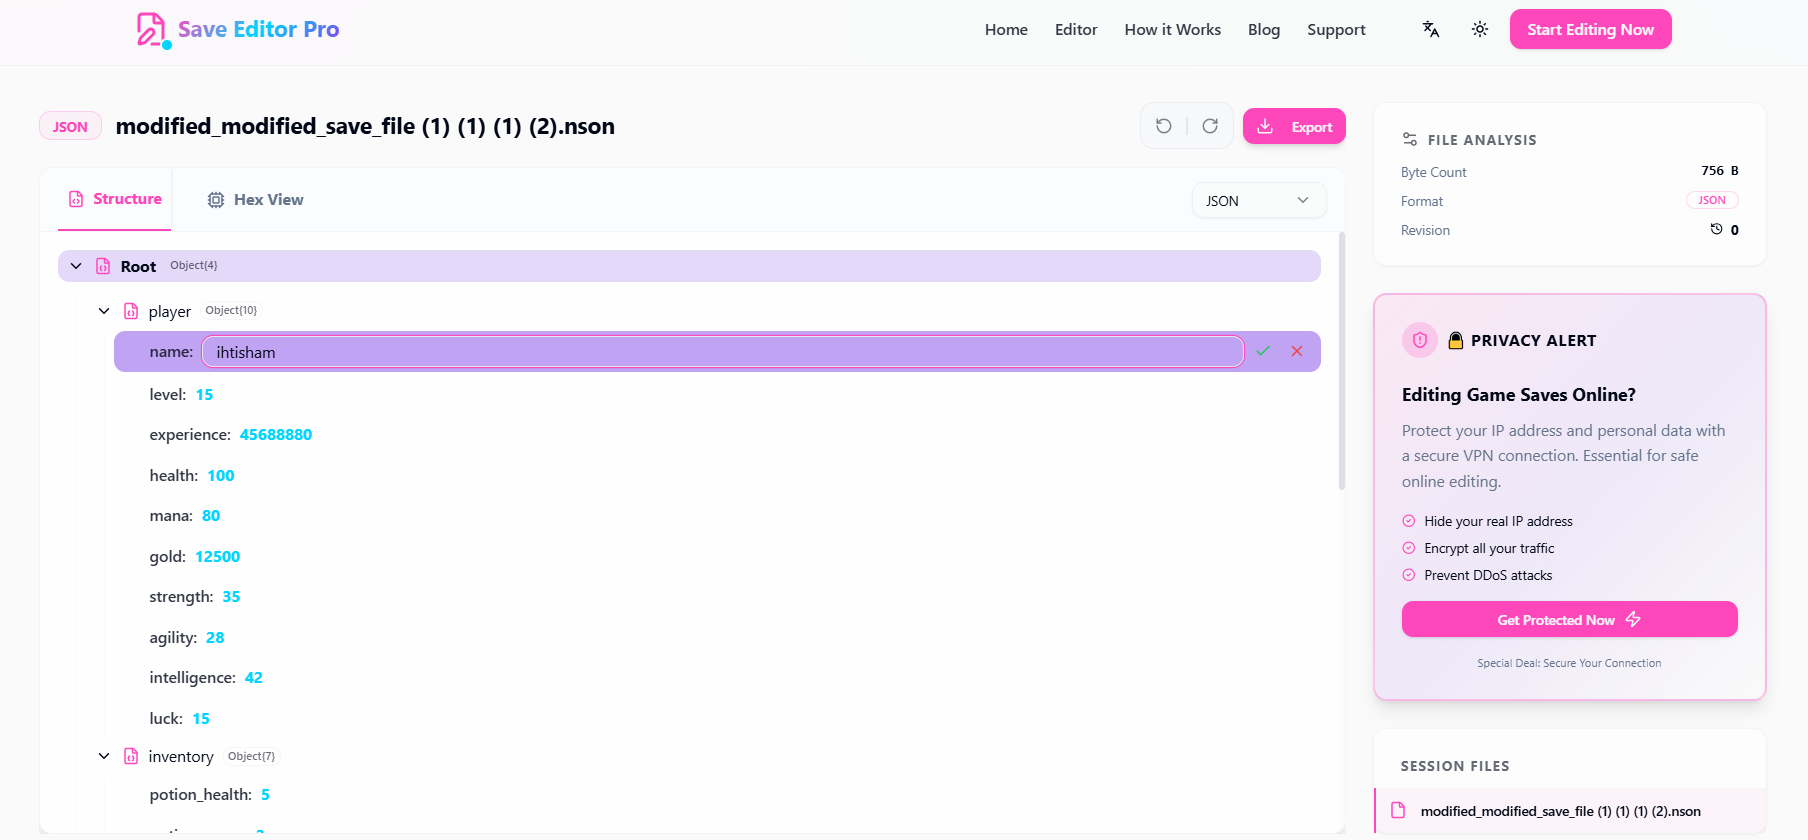Click the health value 100
The image size is (1808, 840).
[x=221, y=475]
